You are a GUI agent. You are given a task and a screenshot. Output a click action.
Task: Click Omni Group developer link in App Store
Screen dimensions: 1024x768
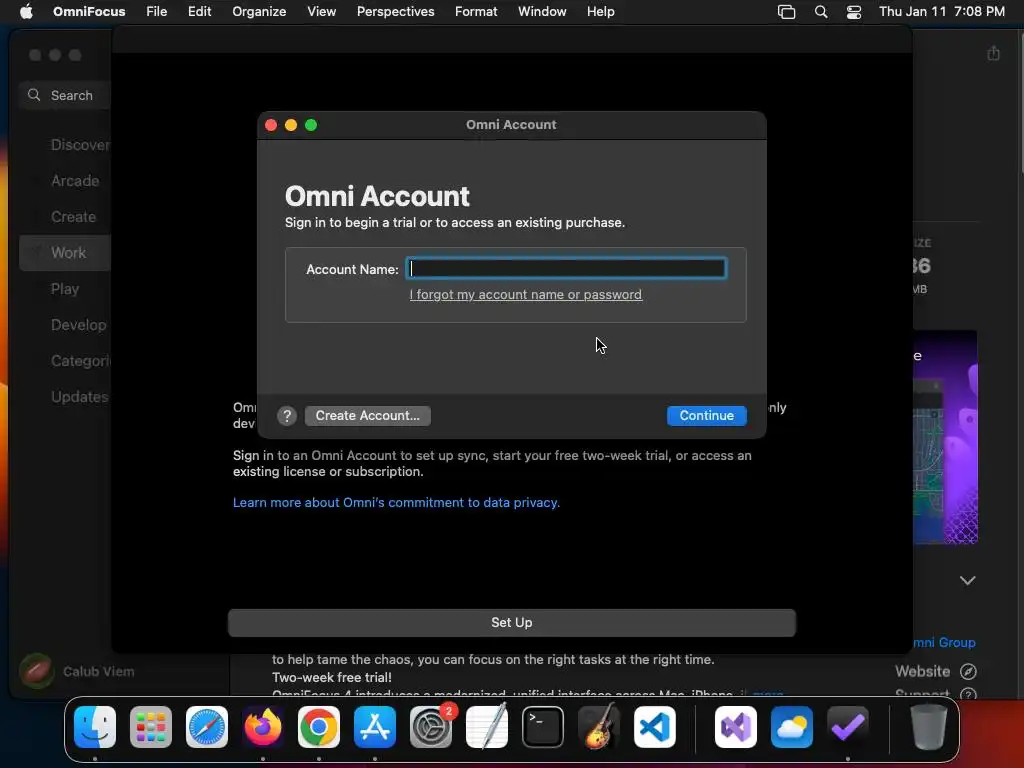pos(944,643)
